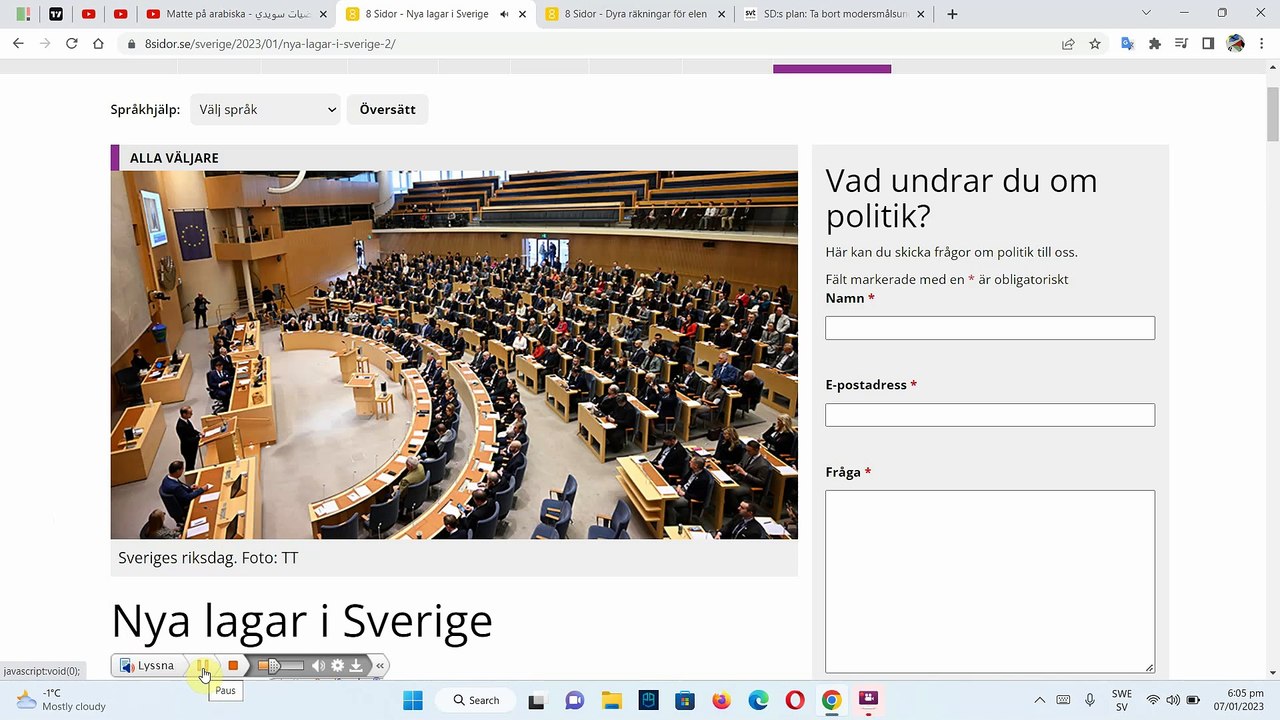Go to the browser home page
This screenshot has width=1280, height=720.
coord(98,44)
